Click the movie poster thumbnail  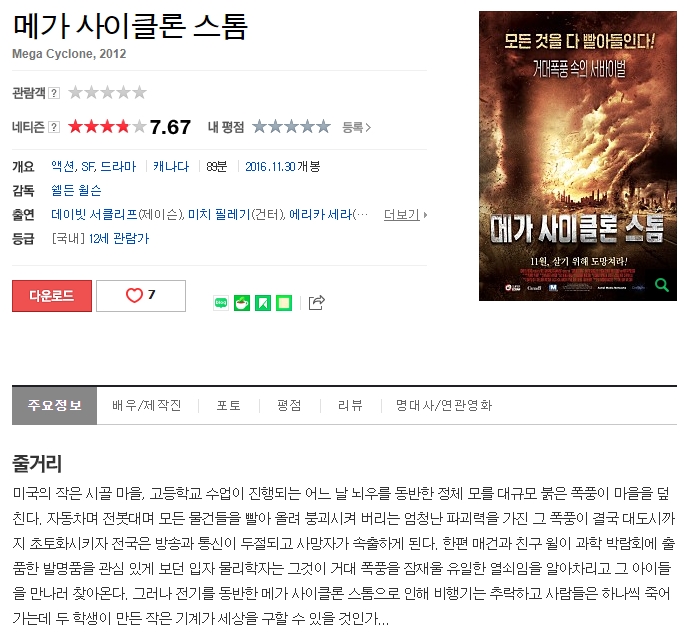[x=578, y=156]
